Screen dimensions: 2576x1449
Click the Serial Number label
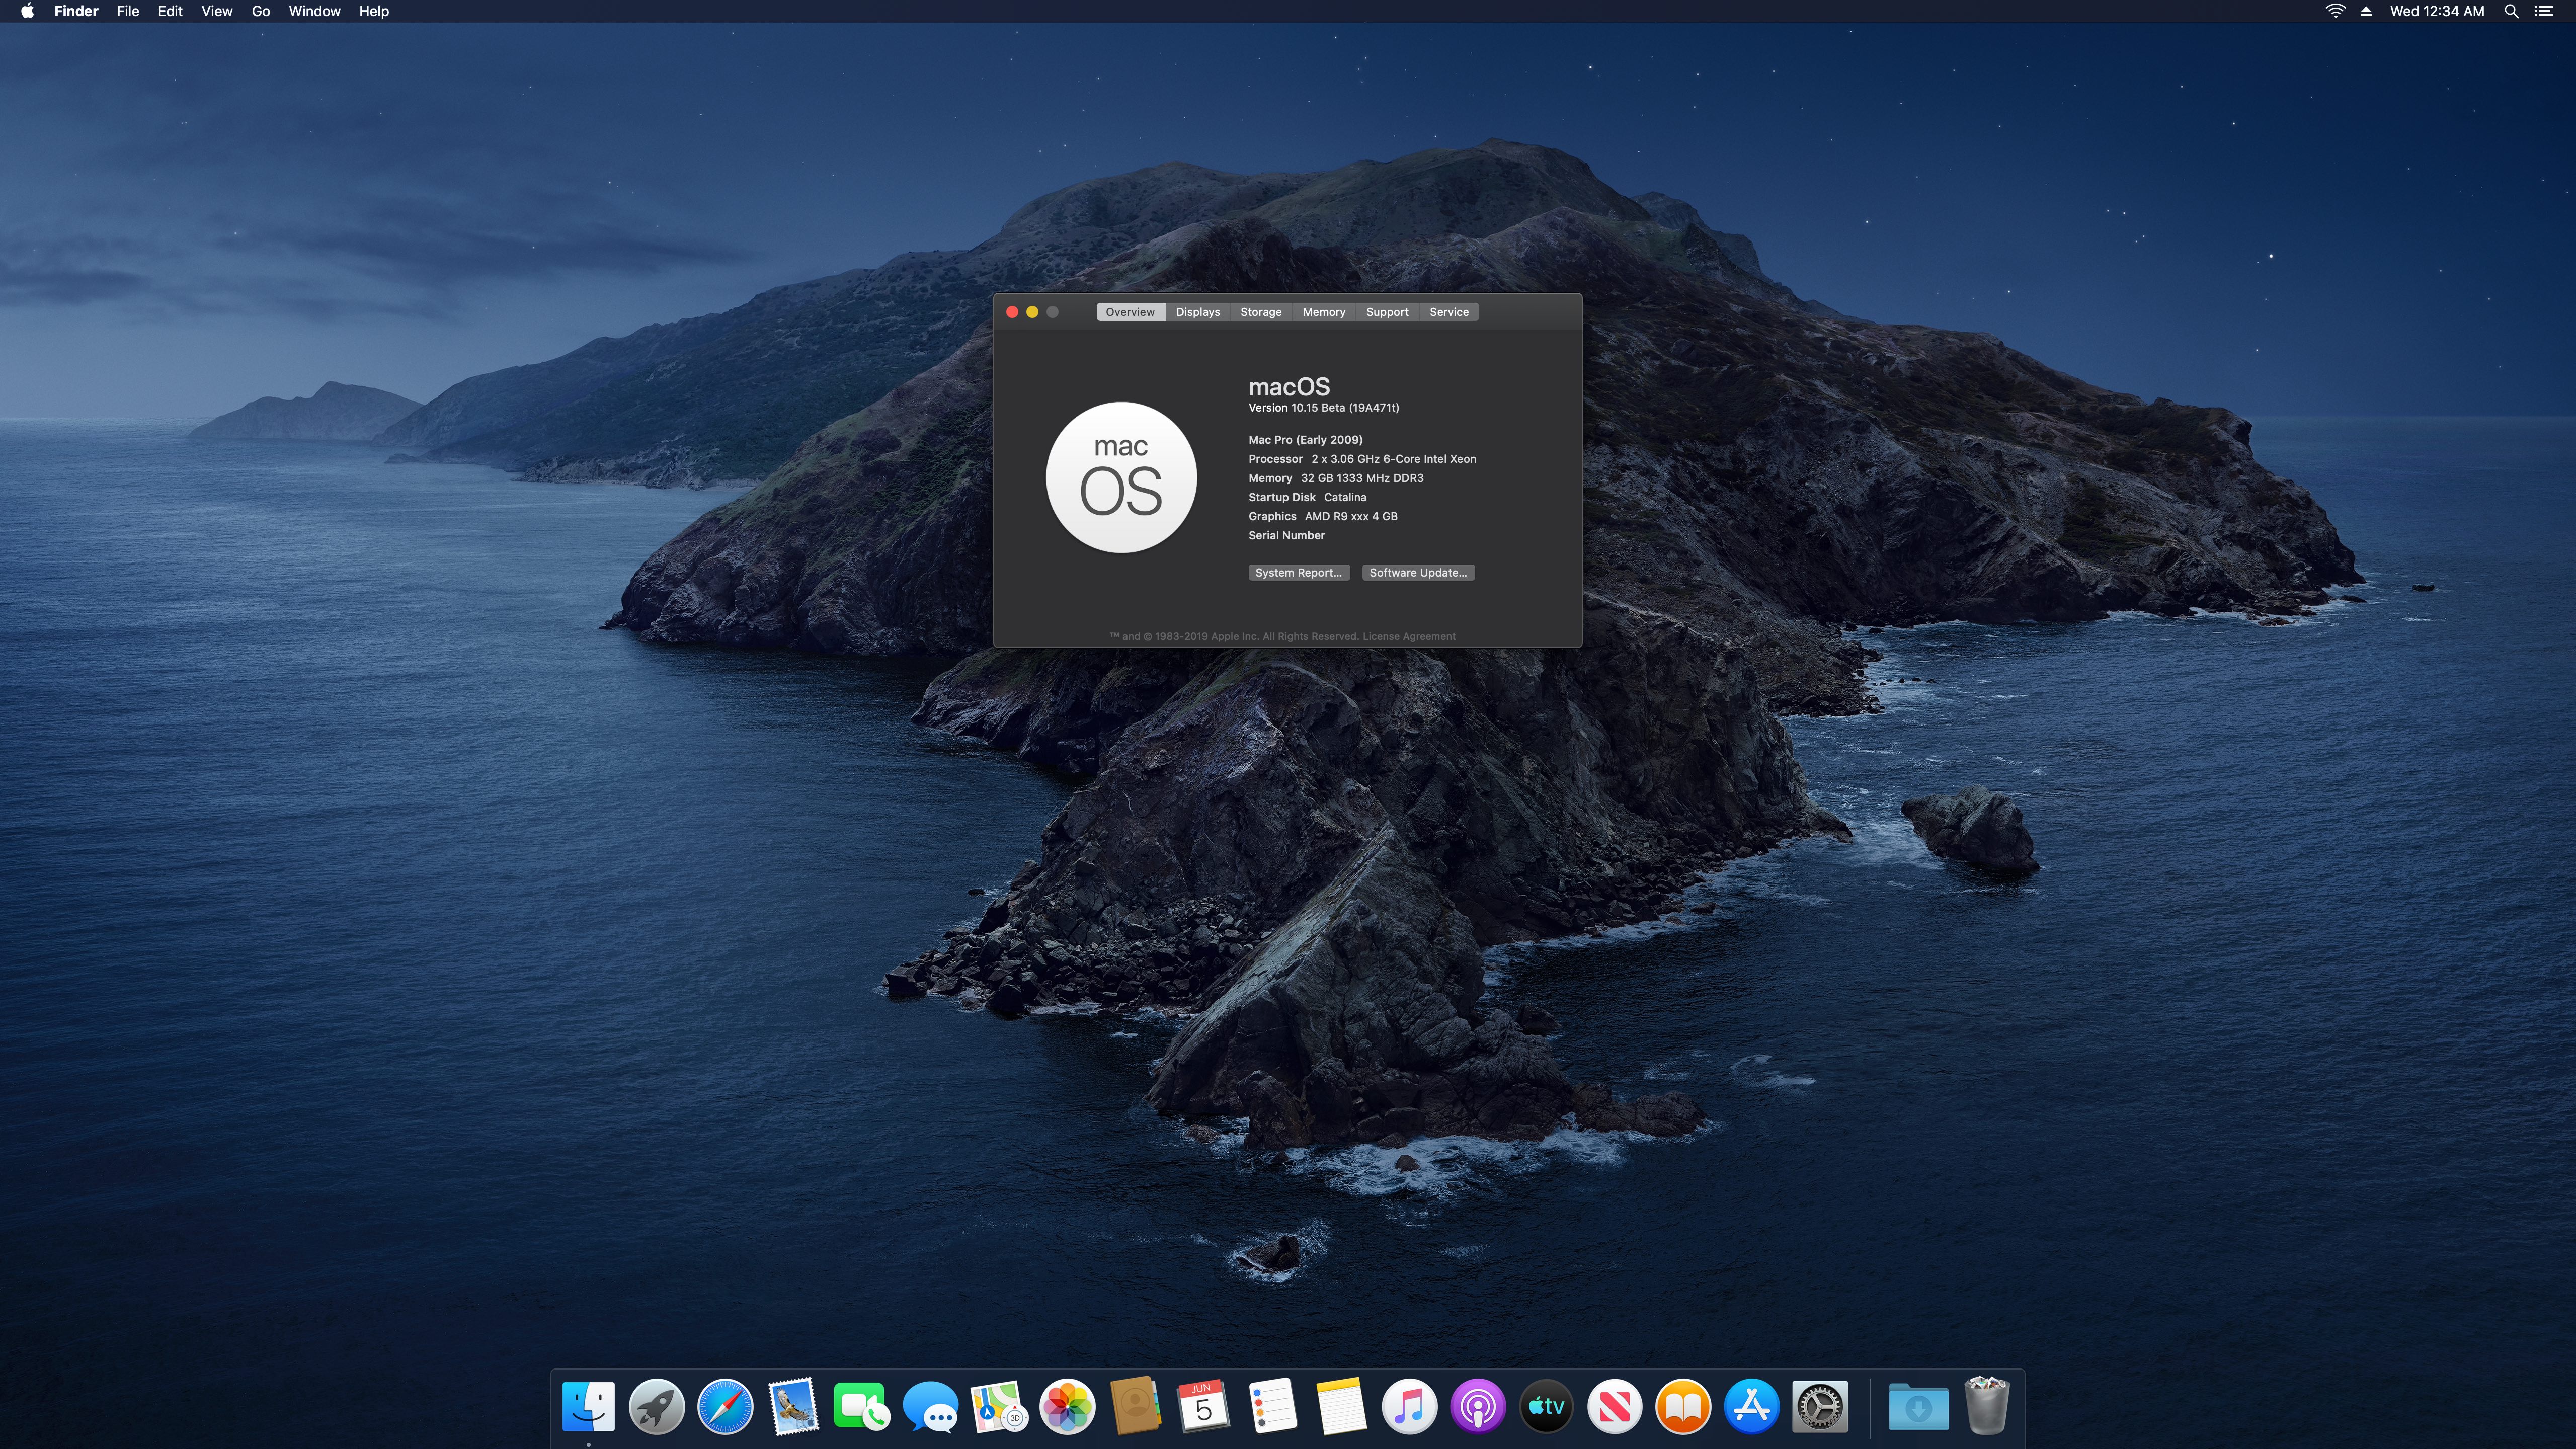[x=1286, y=535]
